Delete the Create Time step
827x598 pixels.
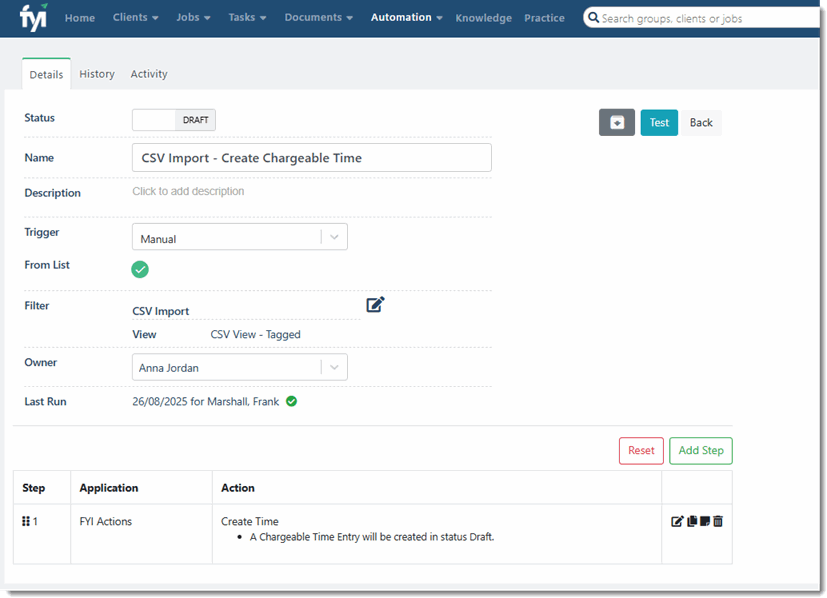[x=718, y=521]
